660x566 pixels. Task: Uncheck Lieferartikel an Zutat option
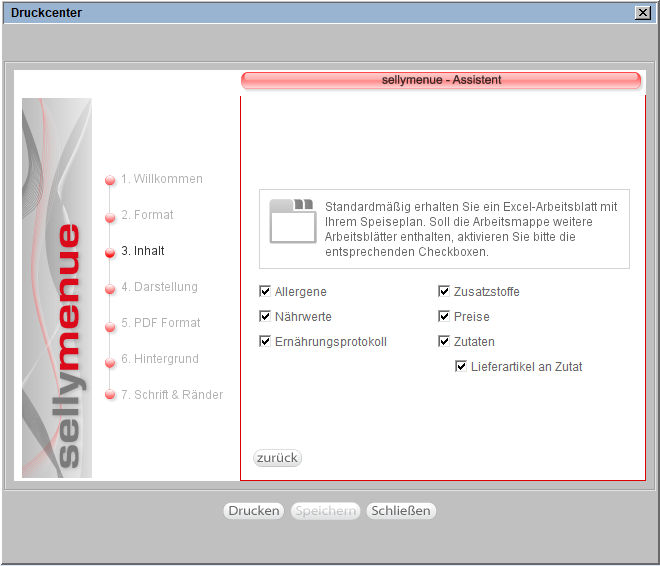coord(461,367)
